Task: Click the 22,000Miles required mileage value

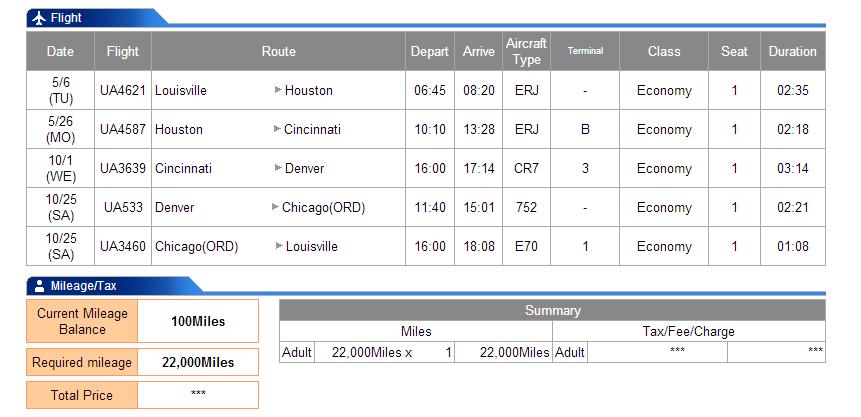Action: pos(198,363)
